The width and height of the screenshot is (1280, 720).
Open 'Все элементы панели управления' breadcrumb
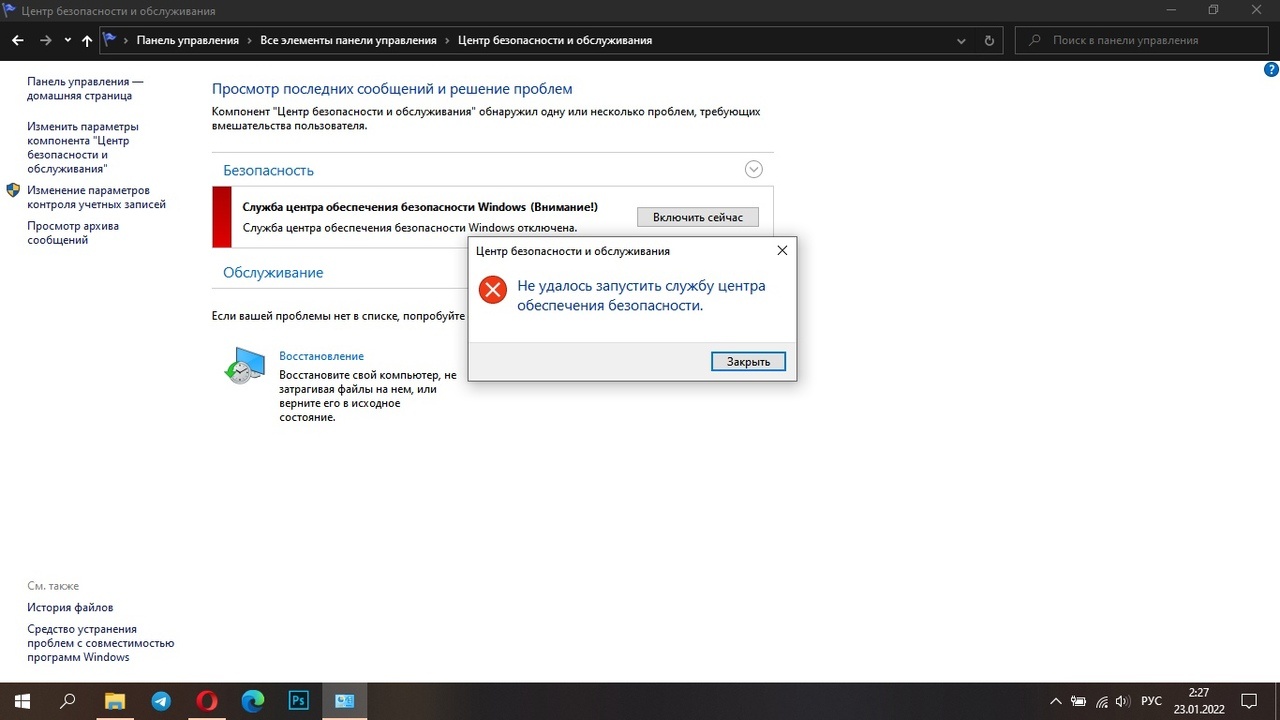point(348,41)
